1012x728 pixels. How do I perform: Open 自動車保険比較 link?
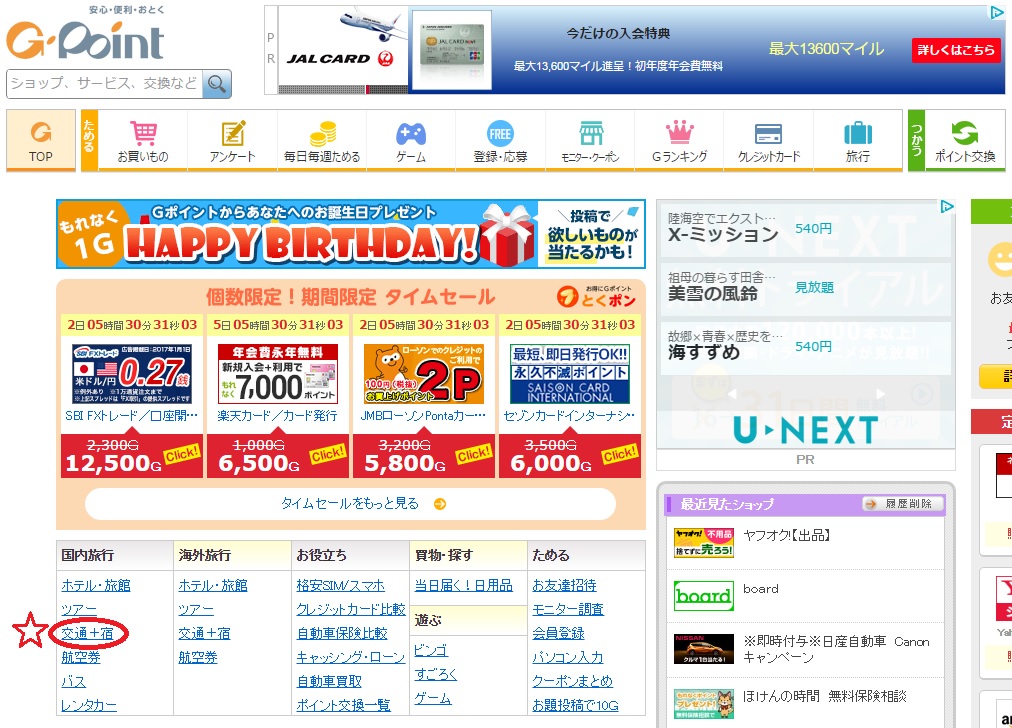(x=342, y=633)
